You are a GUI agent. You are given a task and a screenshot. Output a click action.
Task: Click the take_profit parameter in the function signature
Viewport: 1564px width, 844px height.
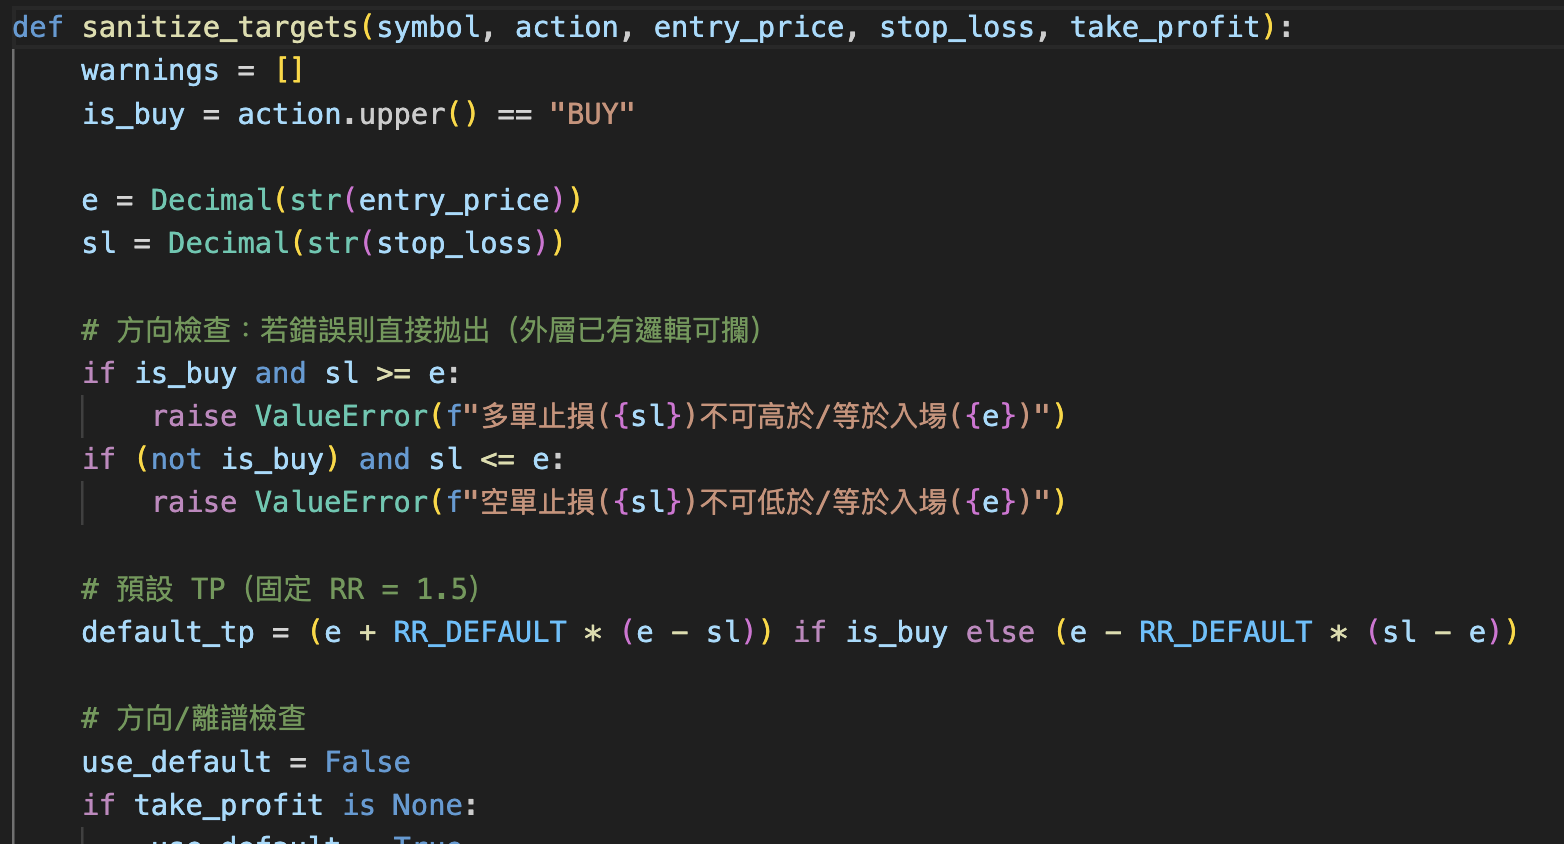[1165, 27]
